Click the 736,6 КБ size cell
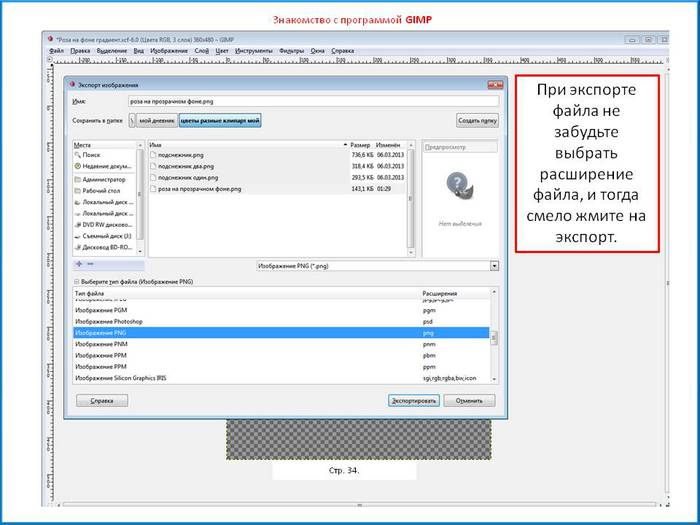The height and width of the screenshot is (525, 700). coord(362,155)
